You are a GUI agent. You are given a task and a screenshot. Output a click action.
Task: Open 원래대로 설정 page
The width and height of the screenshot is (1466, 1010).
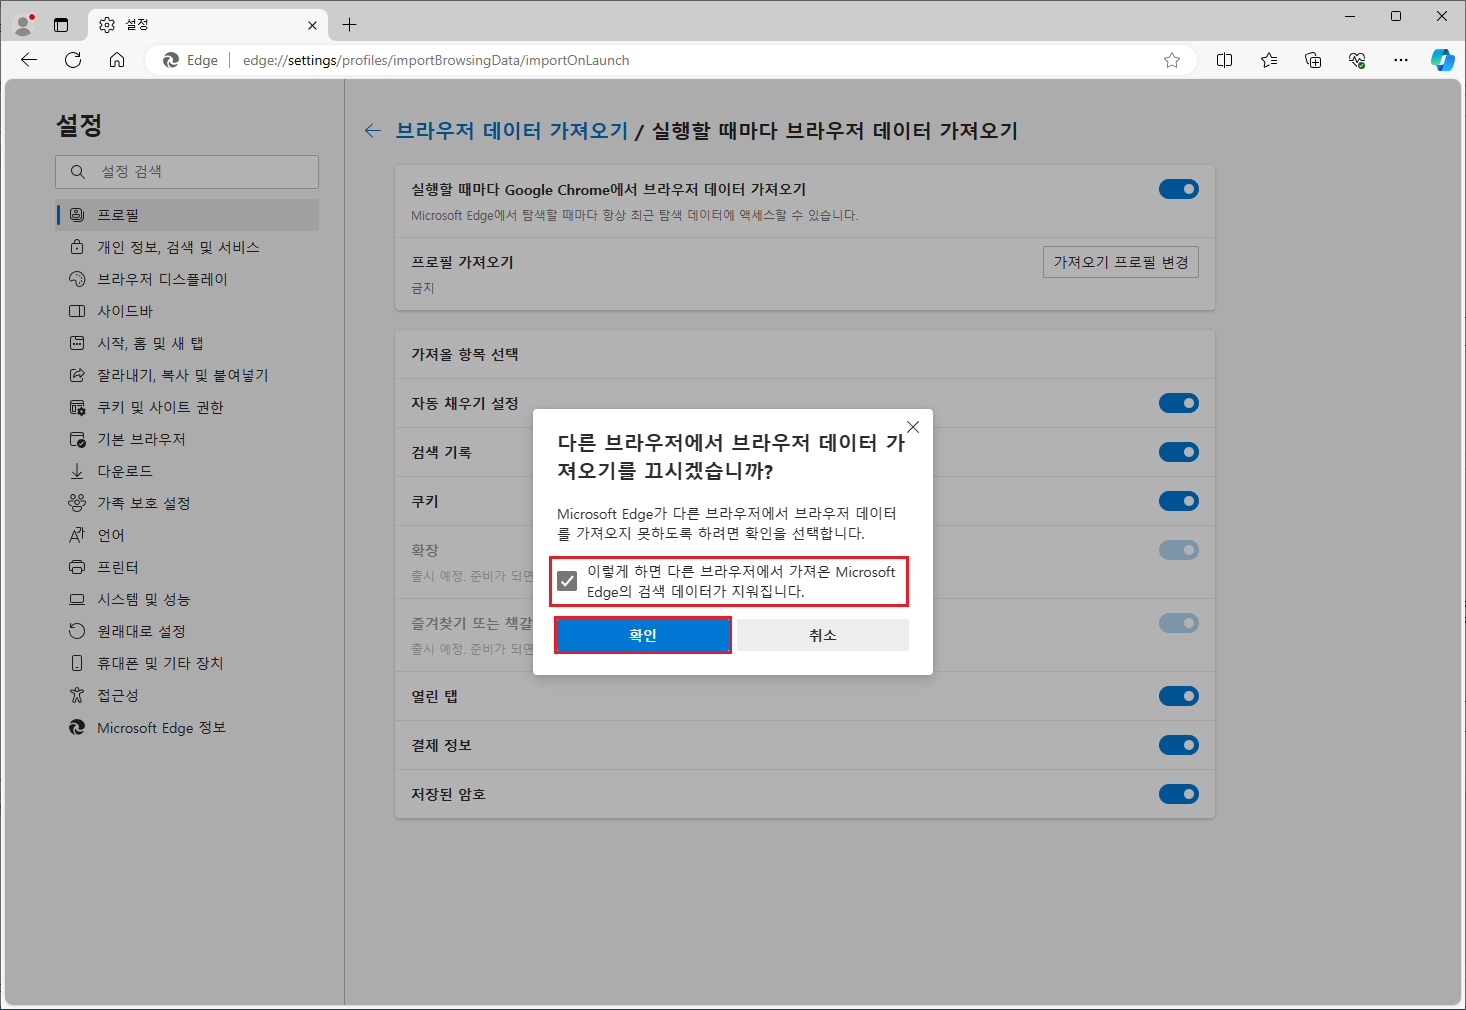click(x=188, y=631)
